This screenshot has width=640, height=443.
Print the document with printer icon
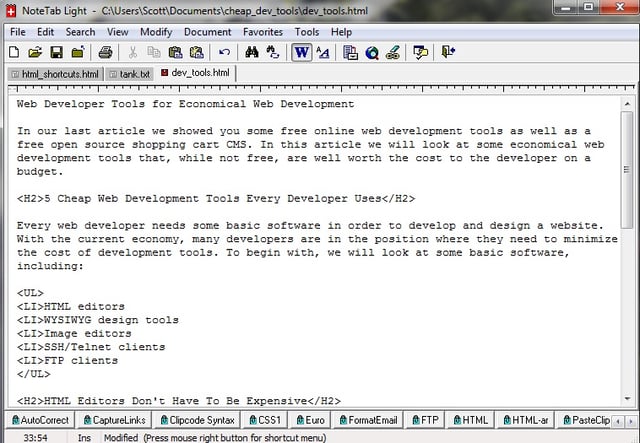pyautogui.click(x=105, y=52)
